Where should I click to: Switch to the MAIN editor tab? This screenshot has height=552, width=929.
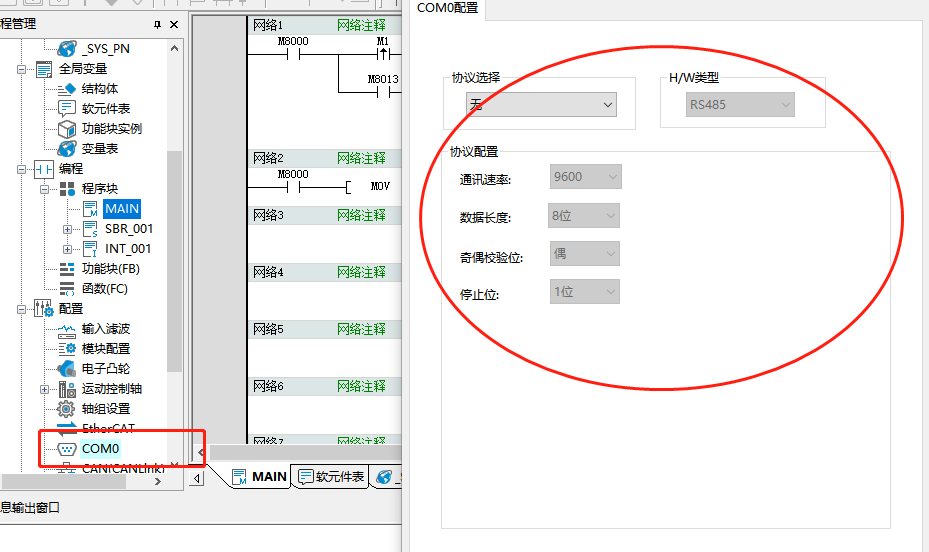coord(260,477)
